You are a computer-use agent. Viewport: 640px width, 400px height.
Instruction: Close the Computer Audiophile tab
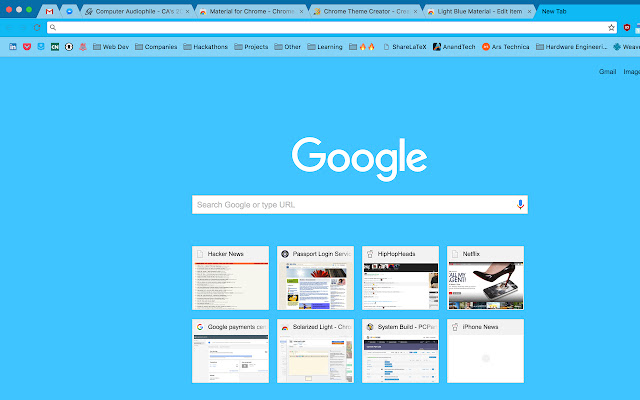pyautogui.click(x=187, y=12)
